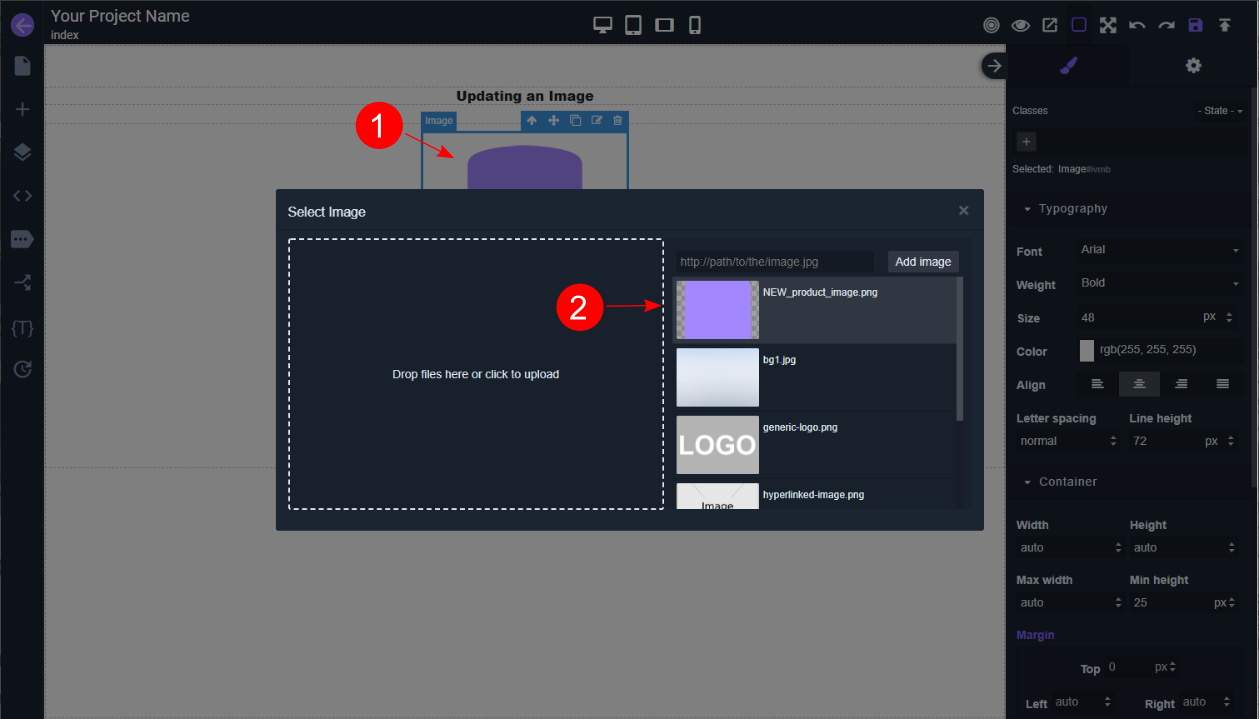Click the undo arrow icon

(x=1137, y=25)
